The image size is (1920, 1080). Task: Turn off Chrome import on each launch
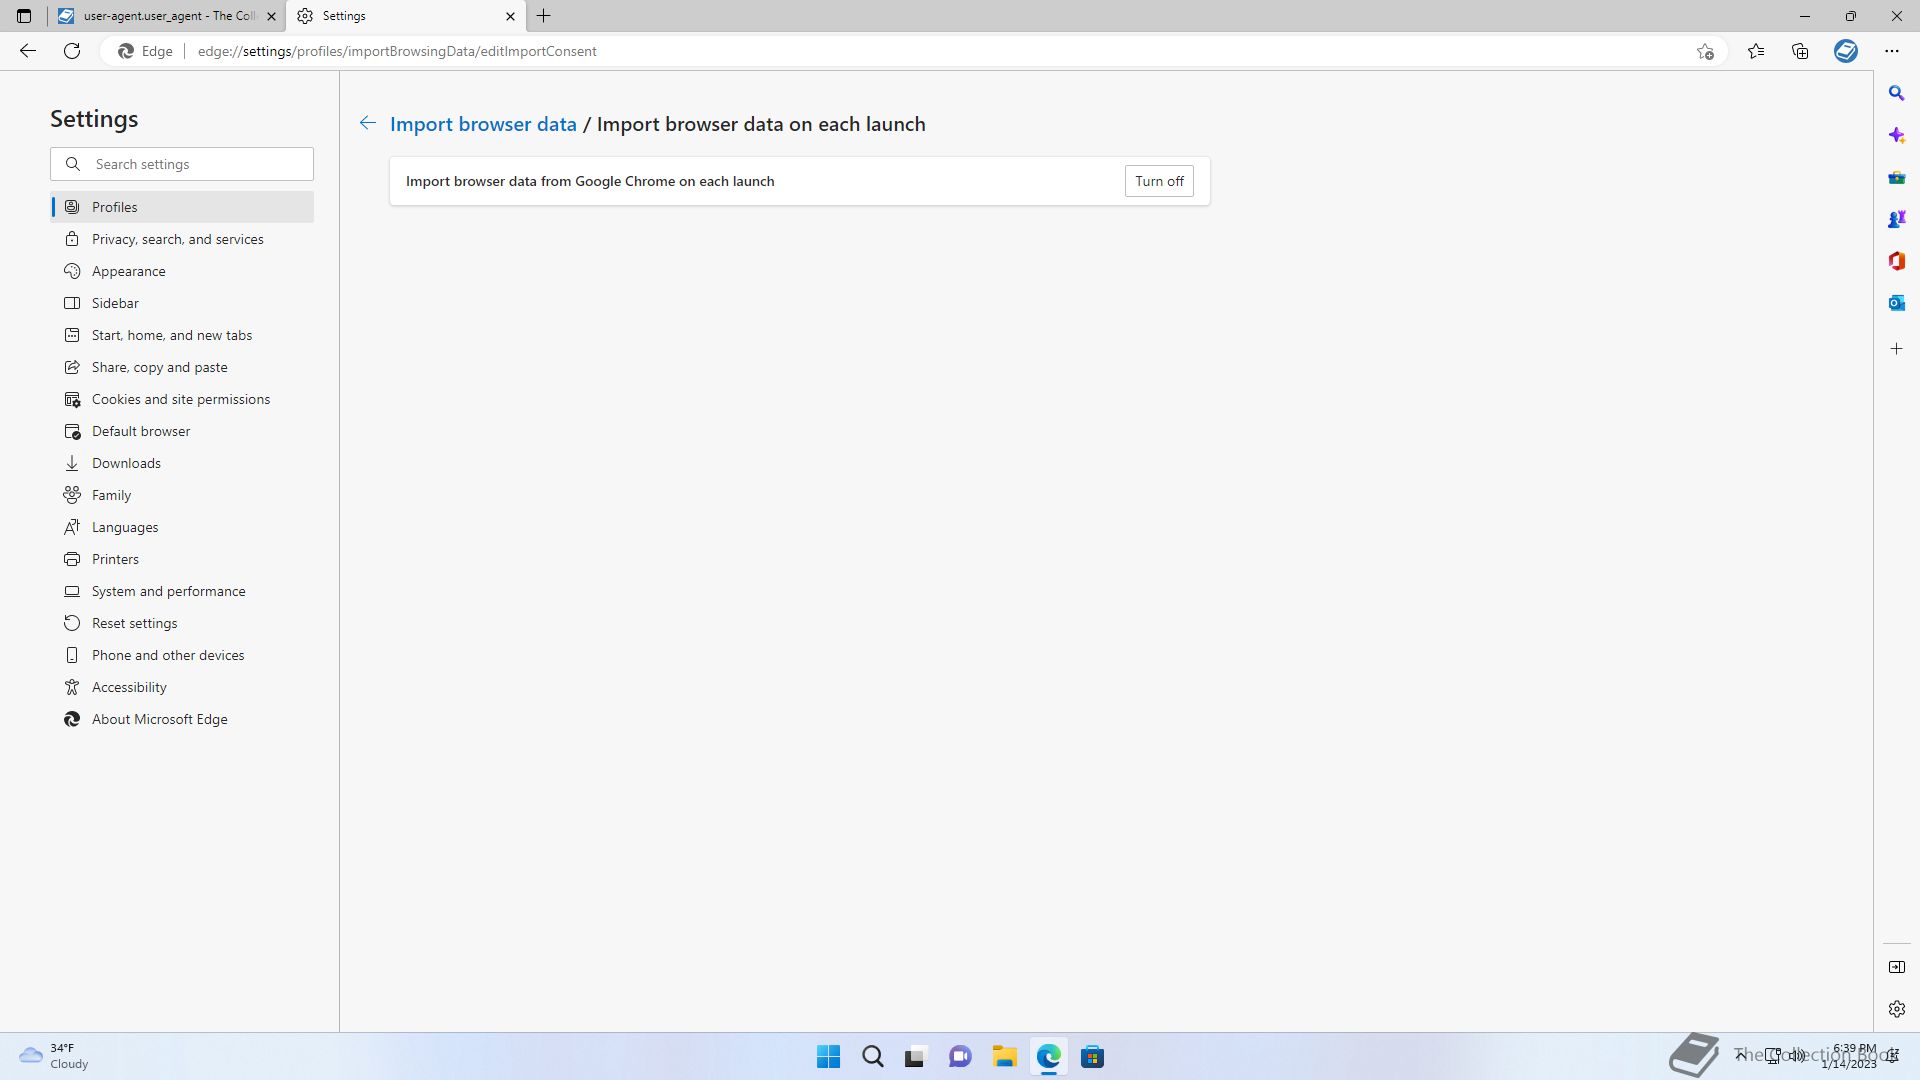pos(1159,181)
